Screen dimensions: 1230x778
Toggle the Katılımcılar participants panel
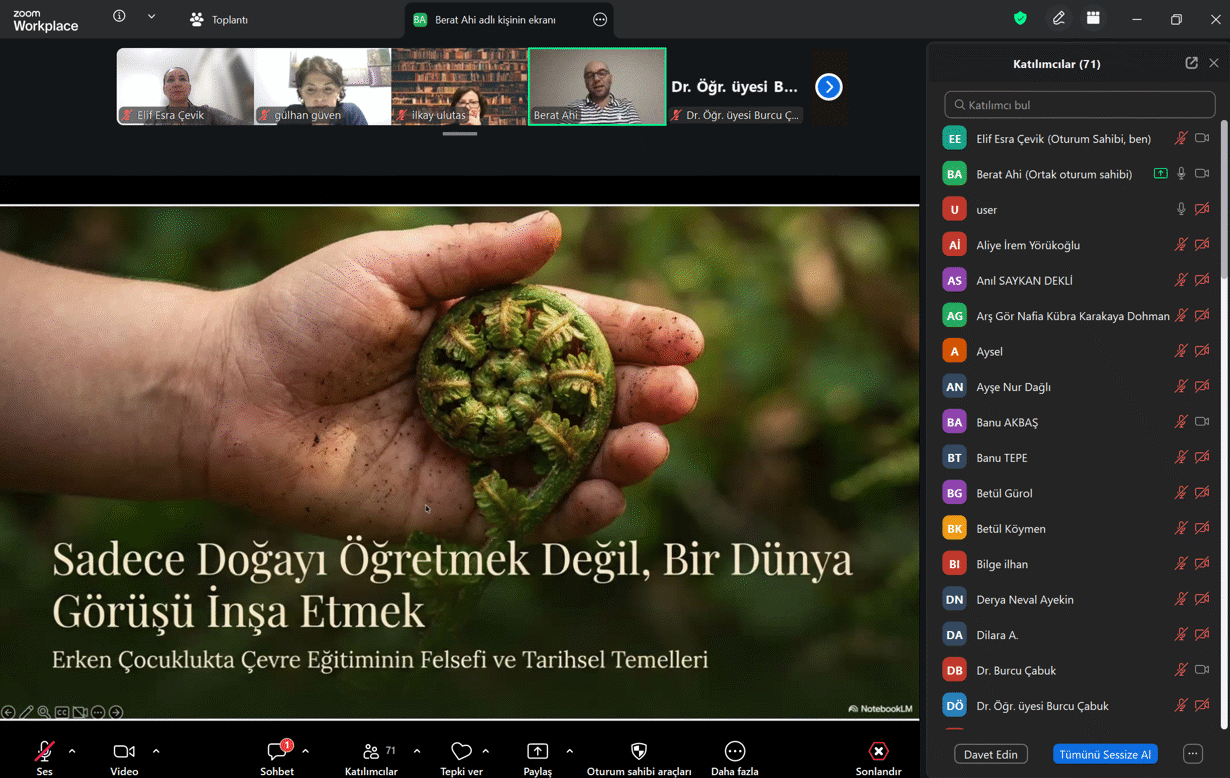(x=371, y=752)
